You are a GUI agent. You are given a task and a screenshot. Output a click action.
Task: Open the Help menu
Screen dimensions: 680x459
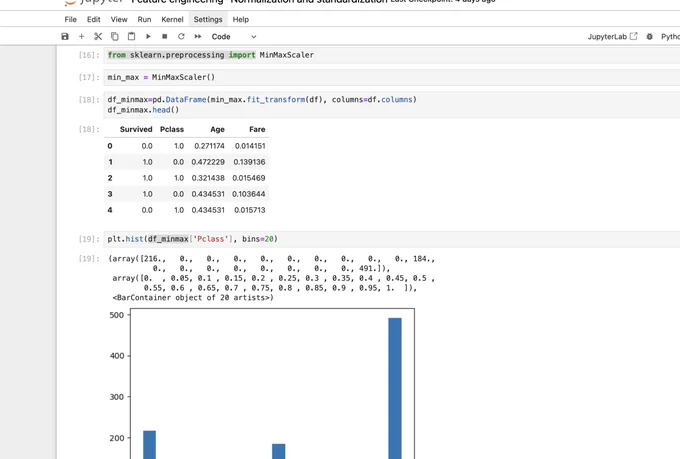click(241, 19)
